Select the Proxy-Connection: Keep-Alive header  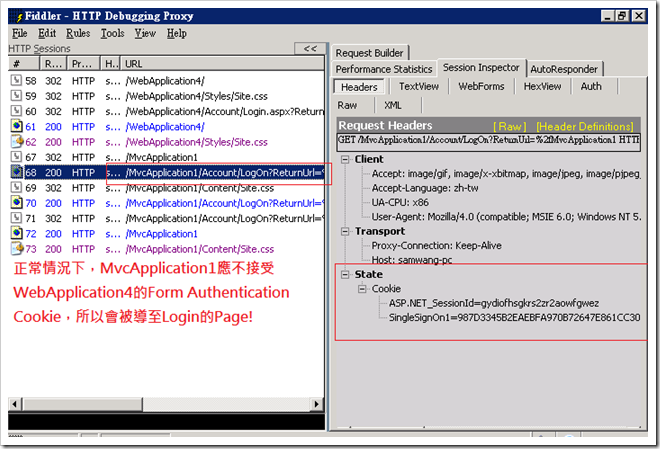click(436, 246)
